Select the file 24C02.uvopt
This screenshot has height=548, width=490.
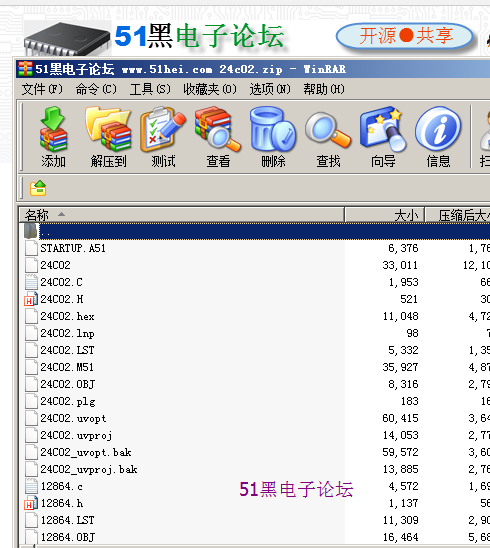point(73,418)
